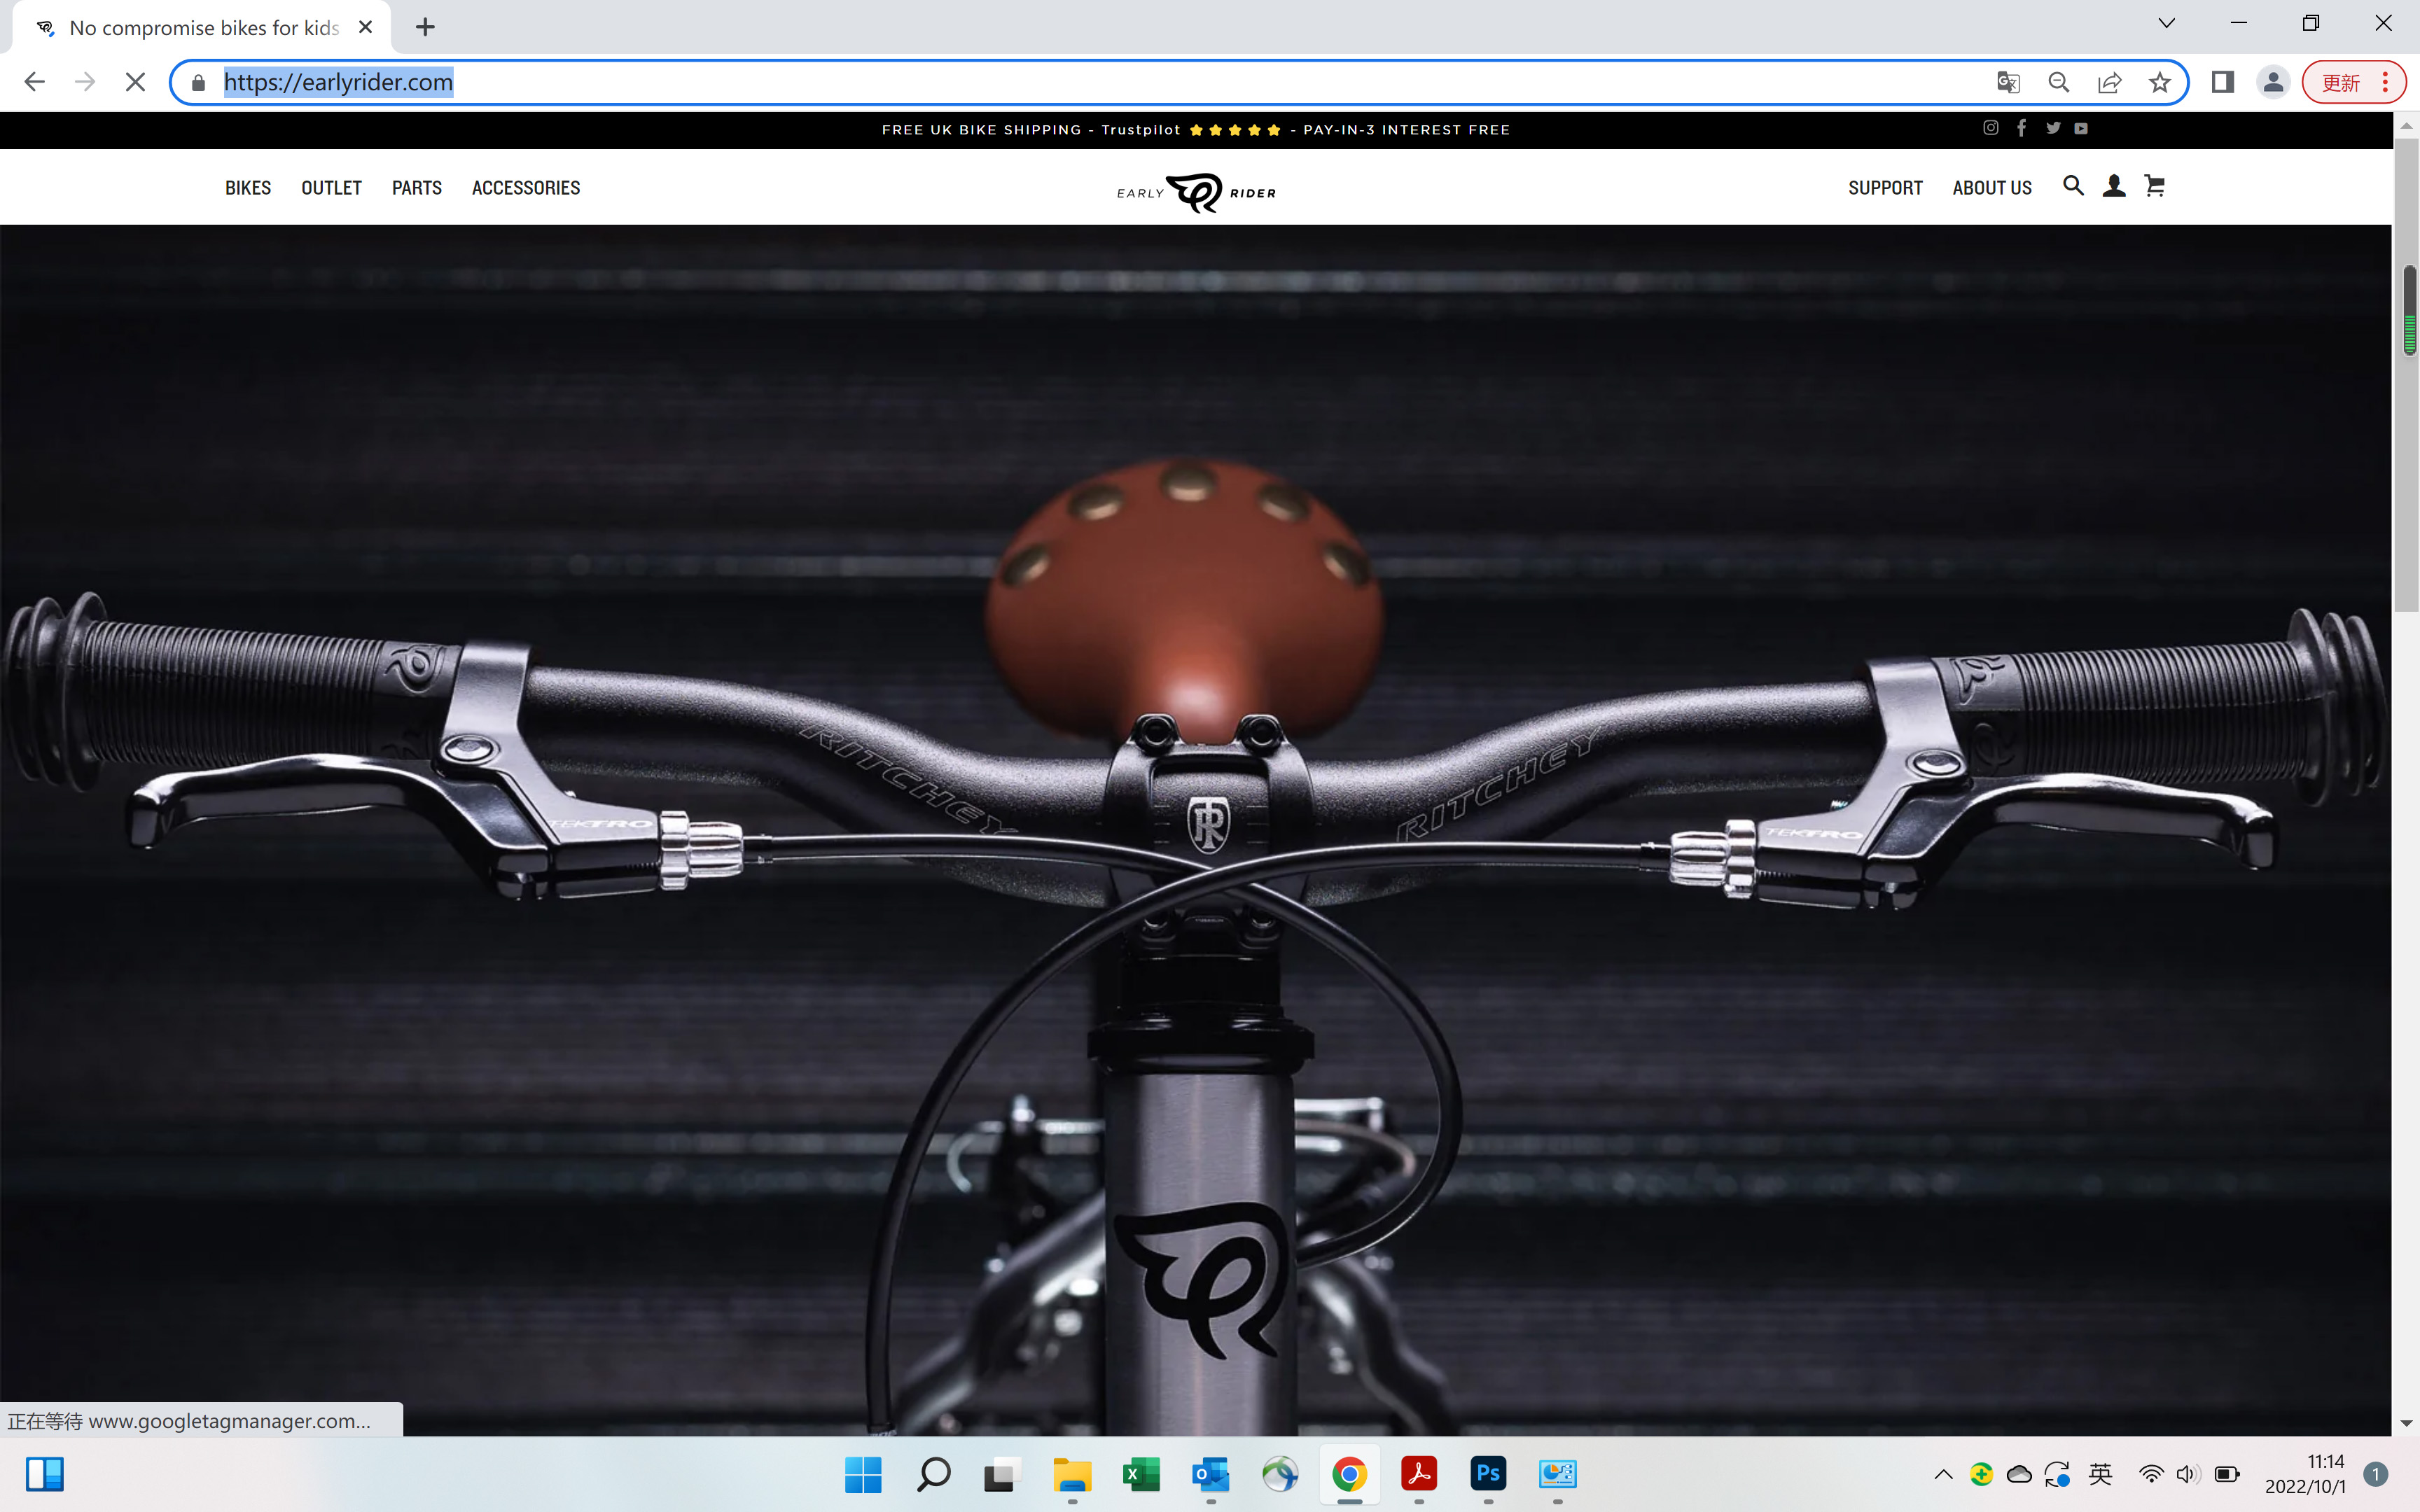Open the ACCESSORIES navigation menu

525,188
